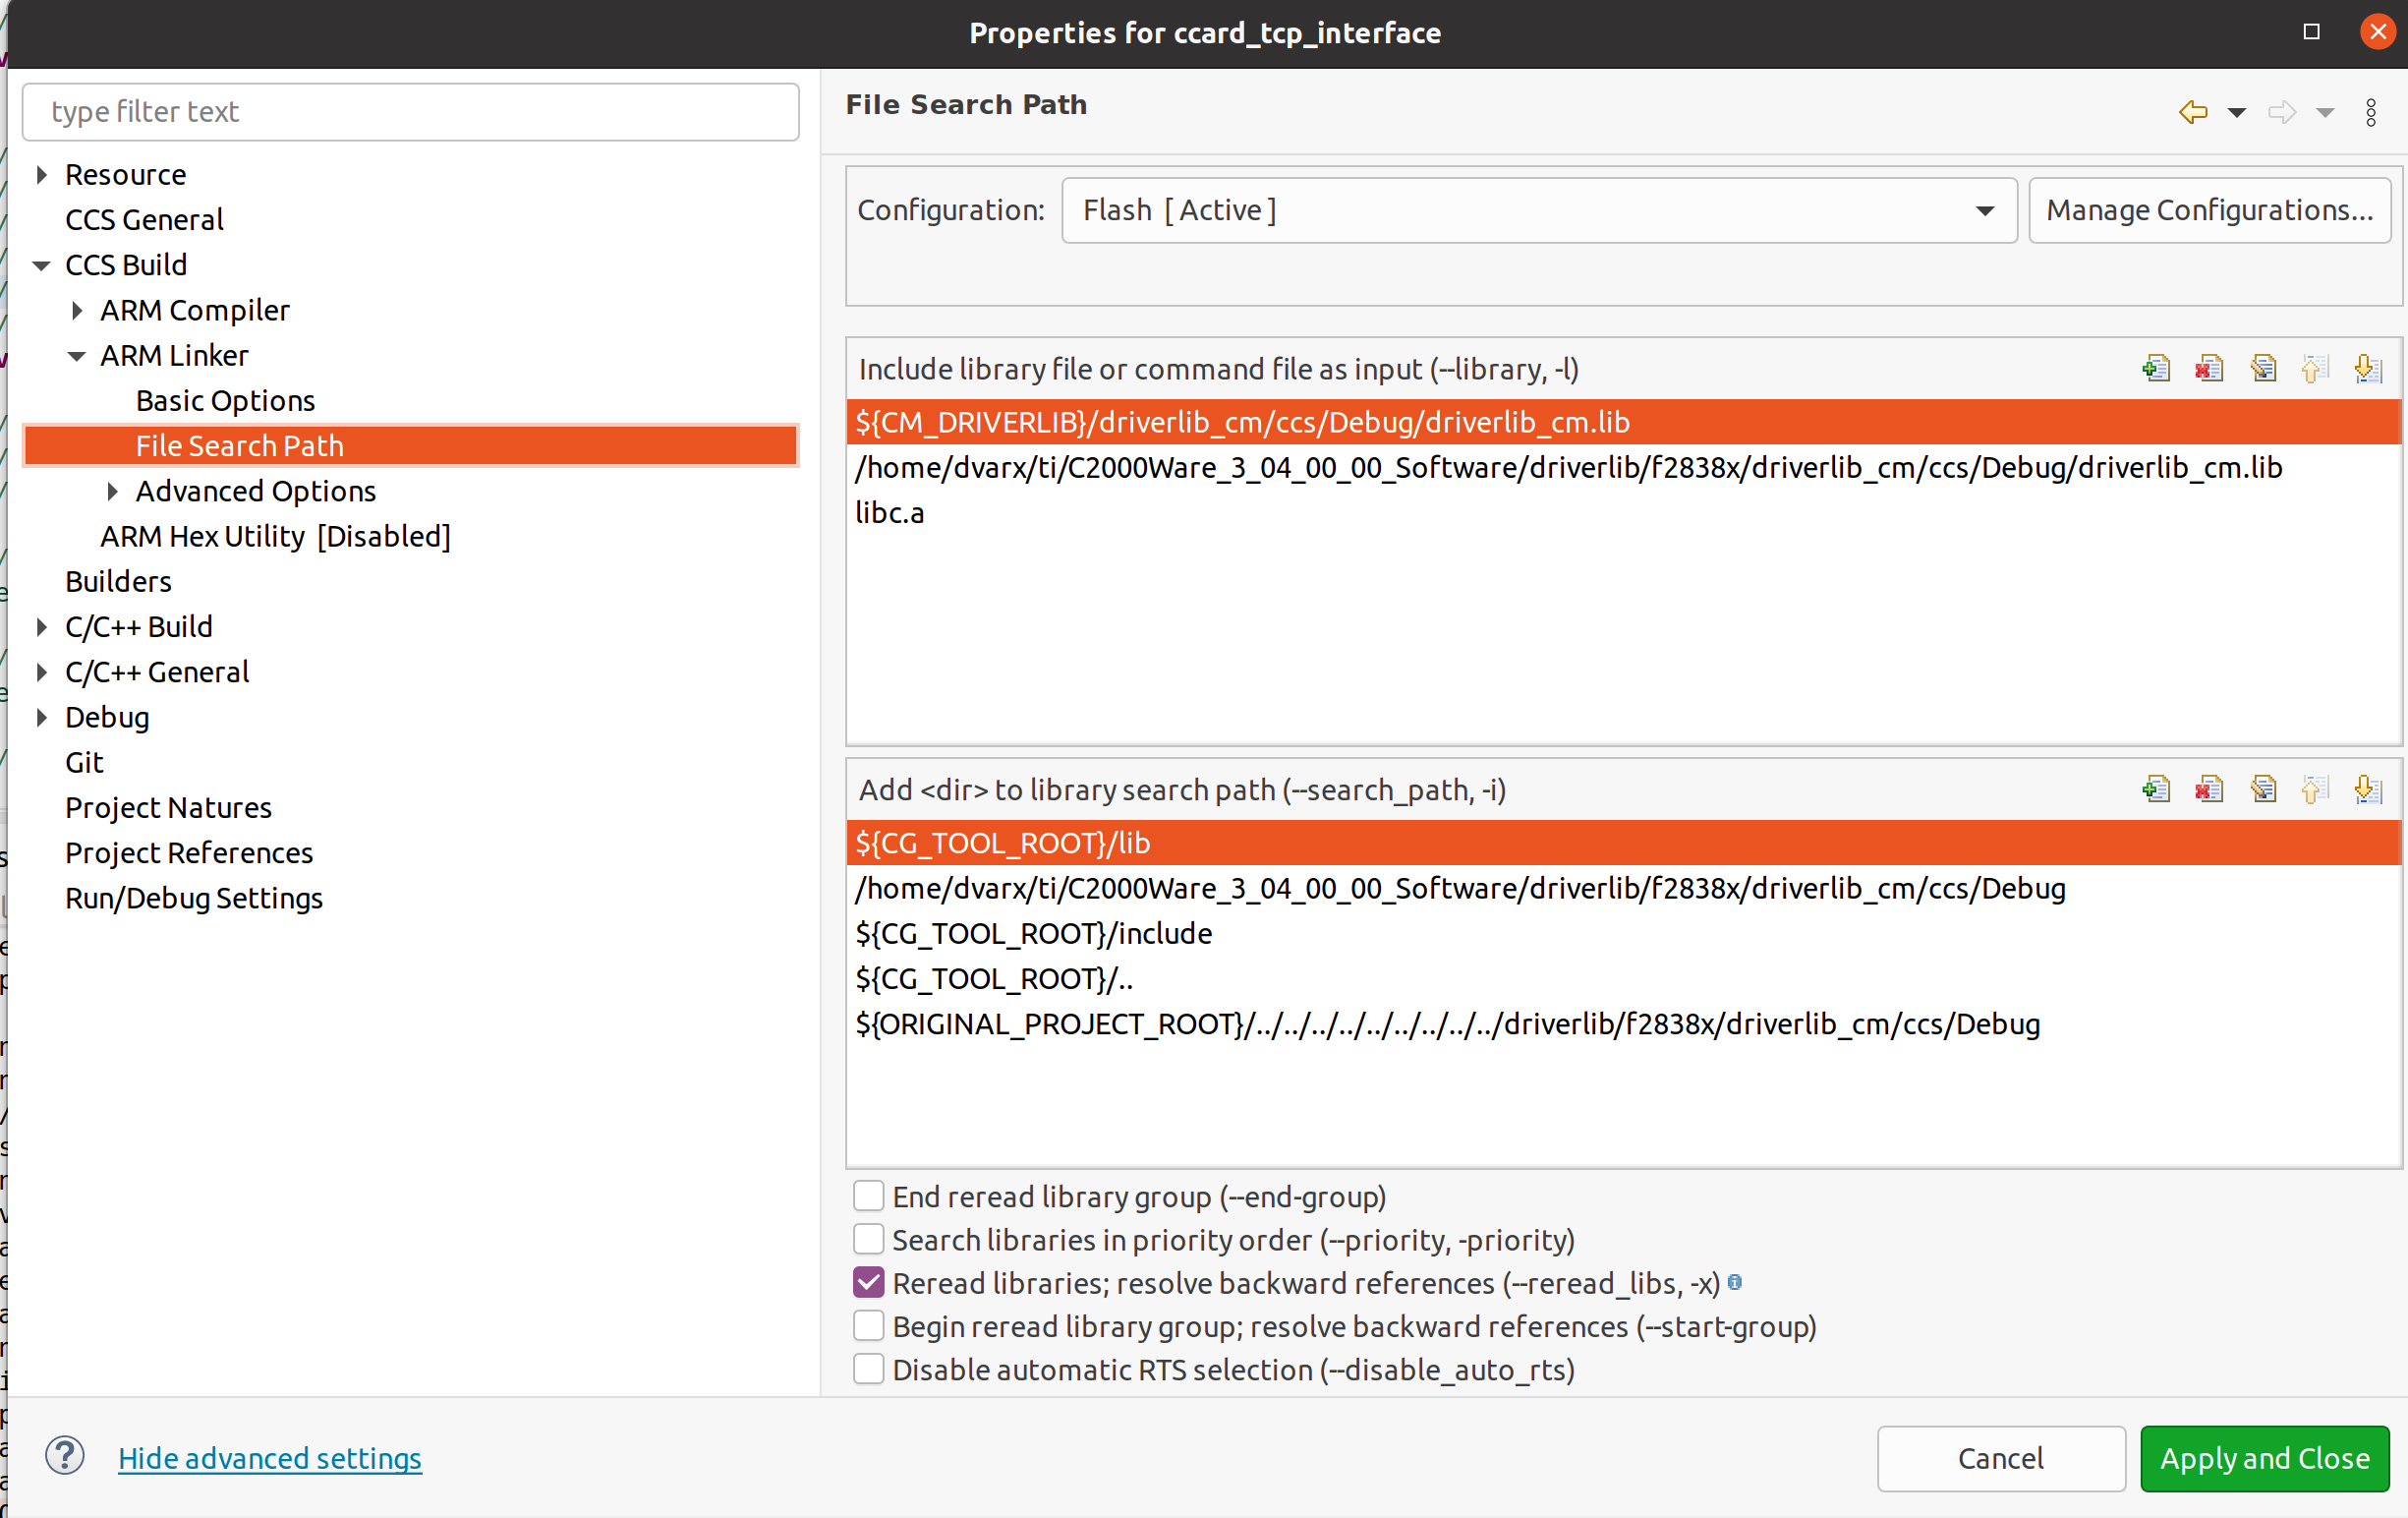This screenshot has height=1518, width=2408.
Task: Click the type filter text field
Action: coord(410,112)
